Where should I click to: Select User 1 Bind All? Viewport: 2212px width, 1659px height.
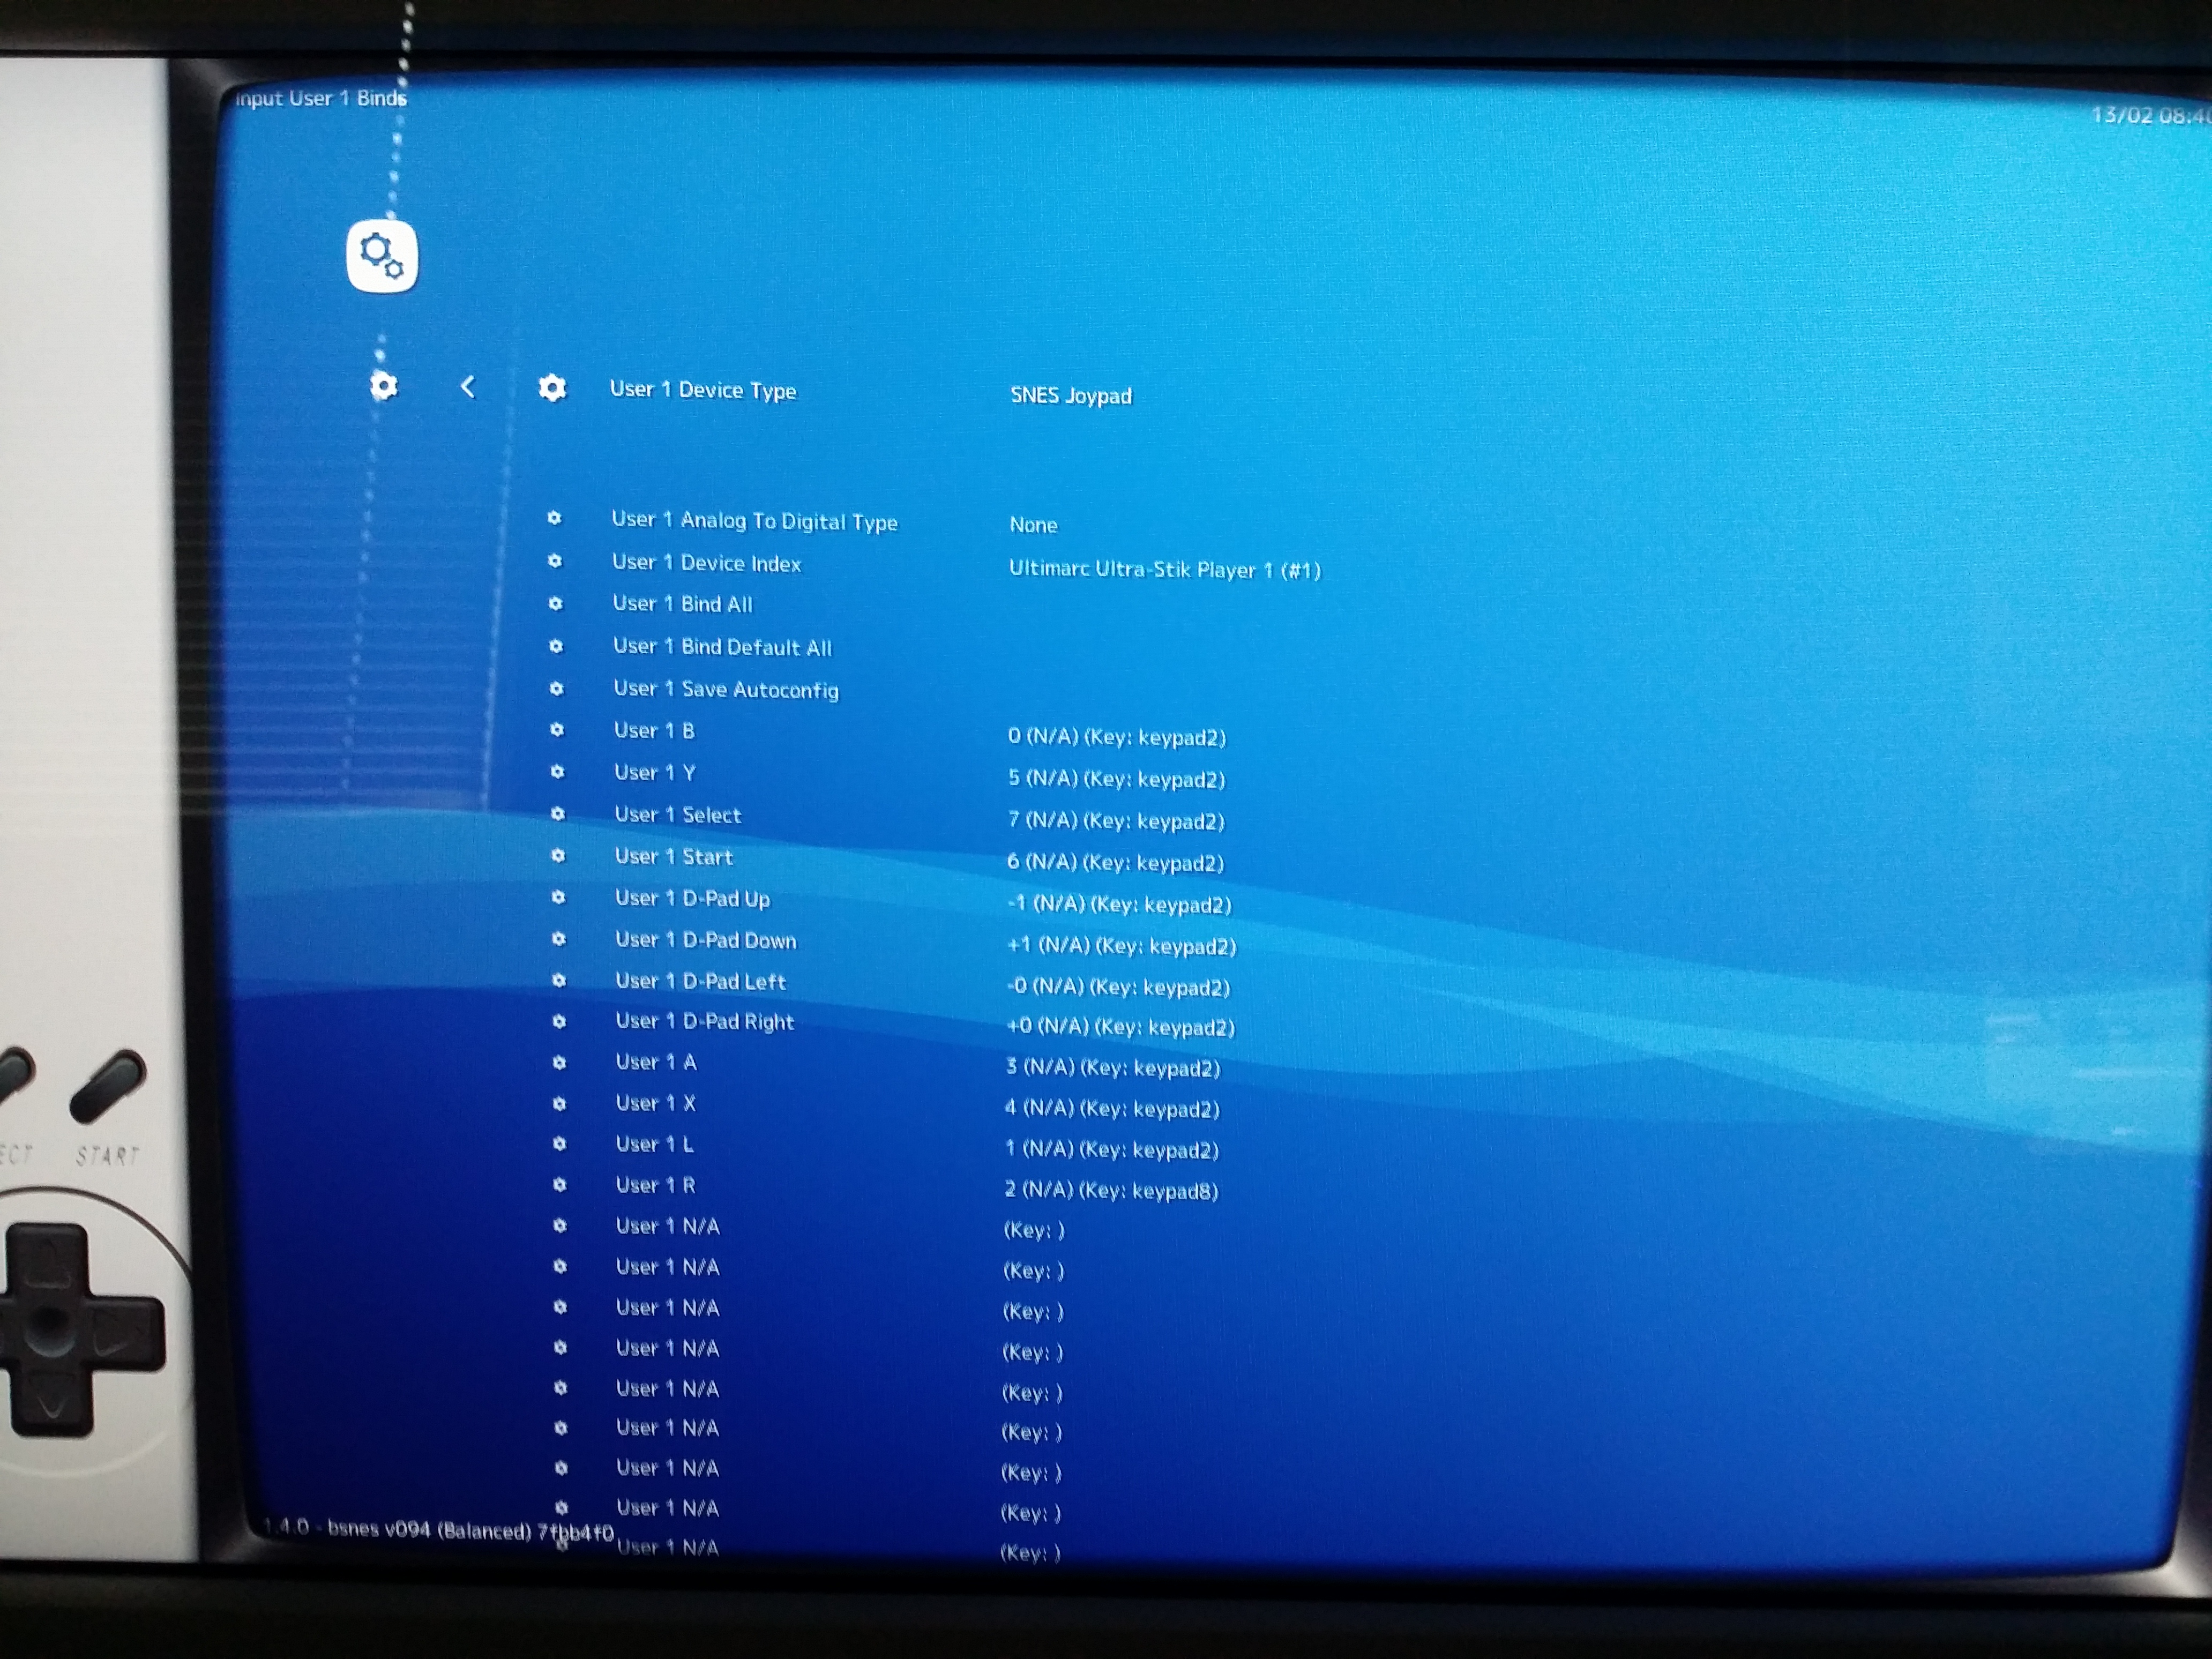point(683,604)
